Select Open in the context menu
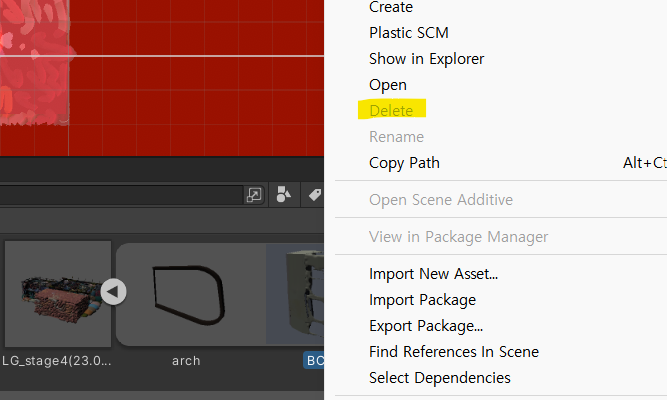This screenshot has width=667, height=400. [x=388, y=85]
